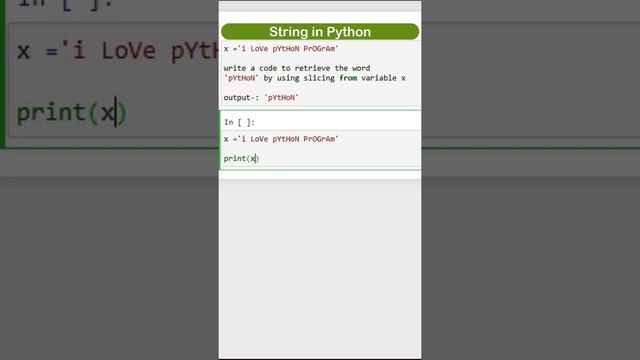Click the 'String in Python' green banner

point(320,32)
